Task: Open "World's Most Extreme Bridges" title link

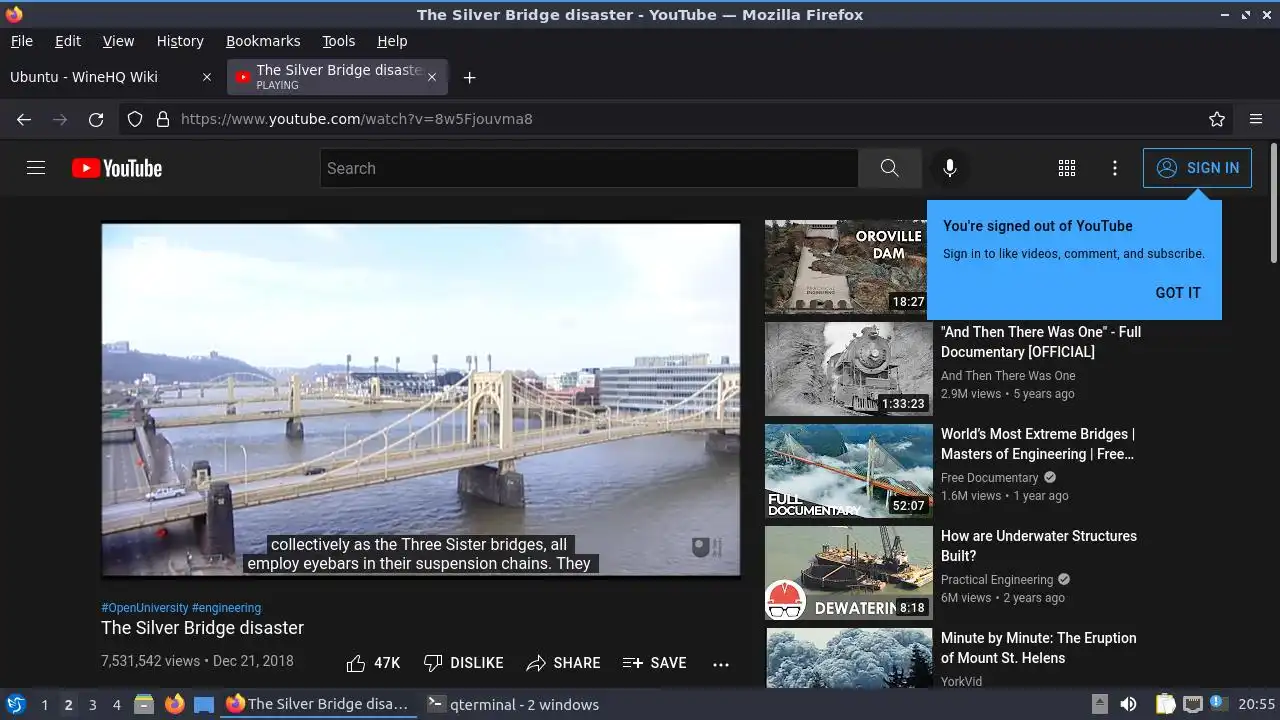Action: (x=1038, y=444)
